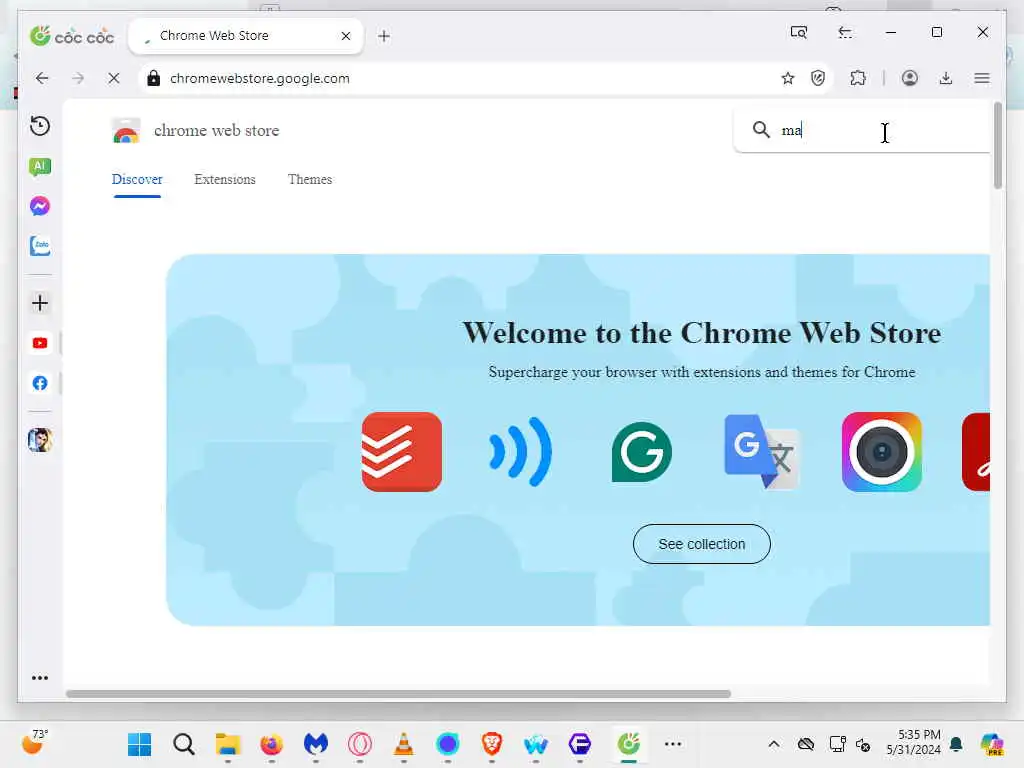
Task: Show hidden system tray icons
Action: coord(774,744)
